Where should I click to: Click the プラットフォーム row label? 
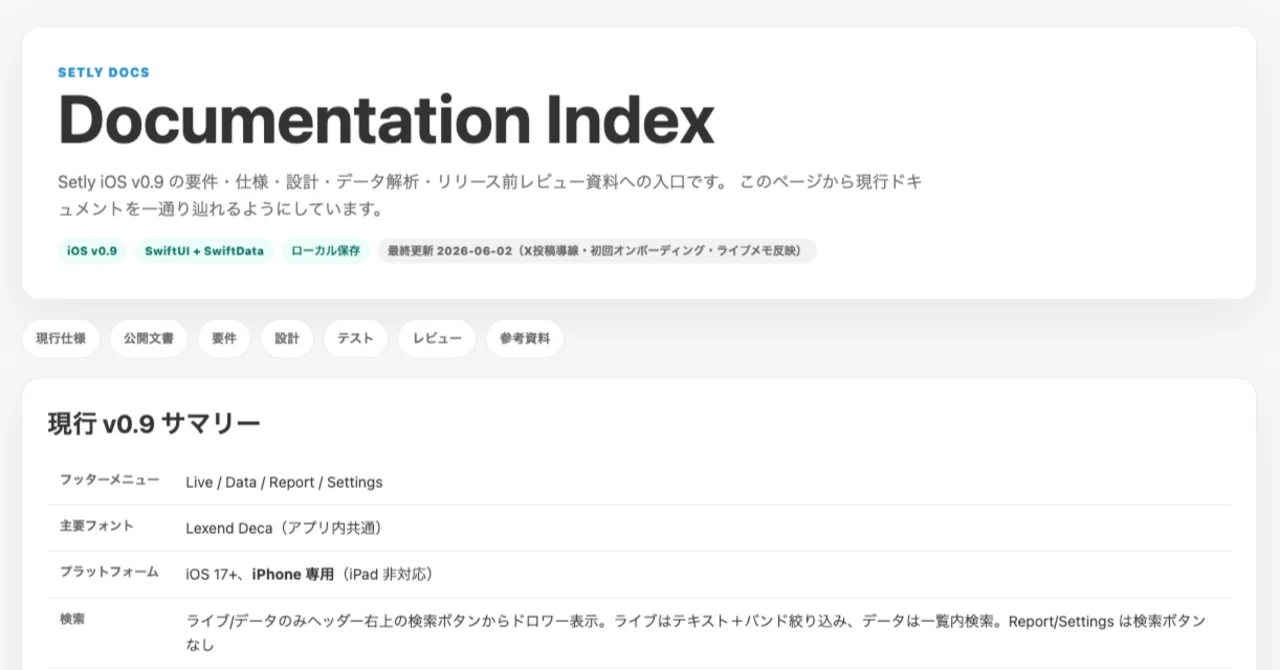click(109, 572)
